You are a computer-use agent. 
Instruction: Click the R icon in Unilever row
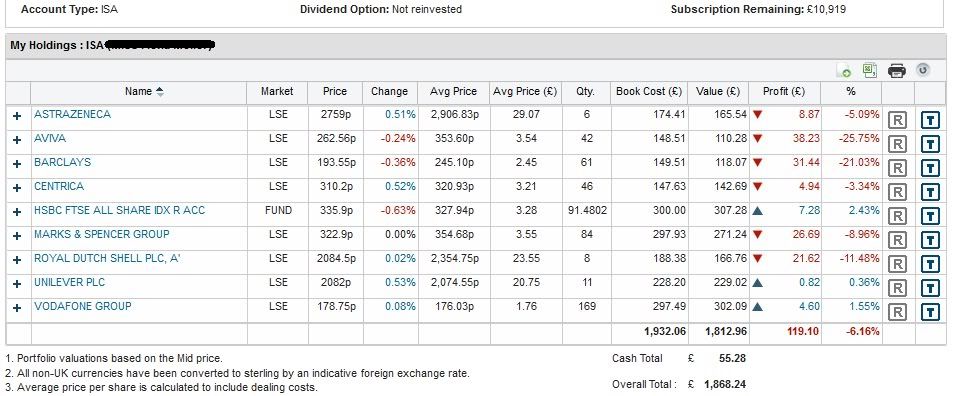(897, 288)
